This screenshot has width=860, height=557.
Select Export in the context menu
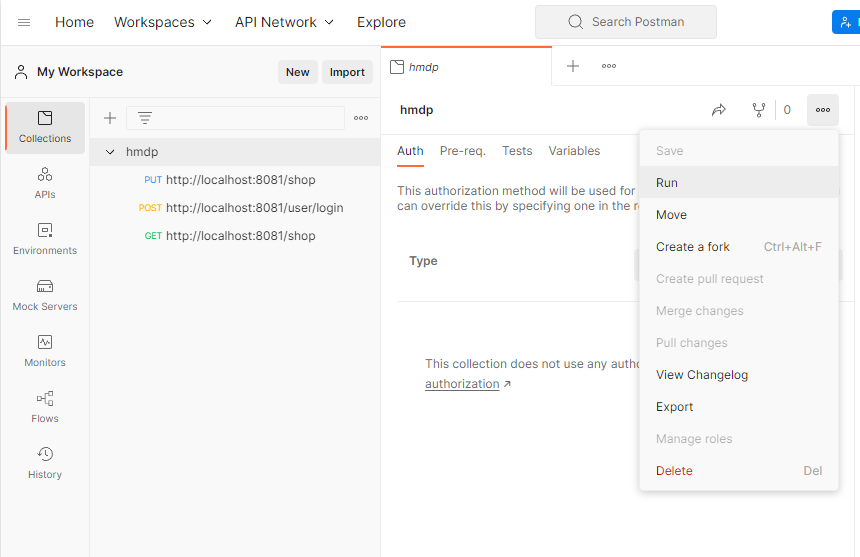pyautogui.click(x=675, y=407)
